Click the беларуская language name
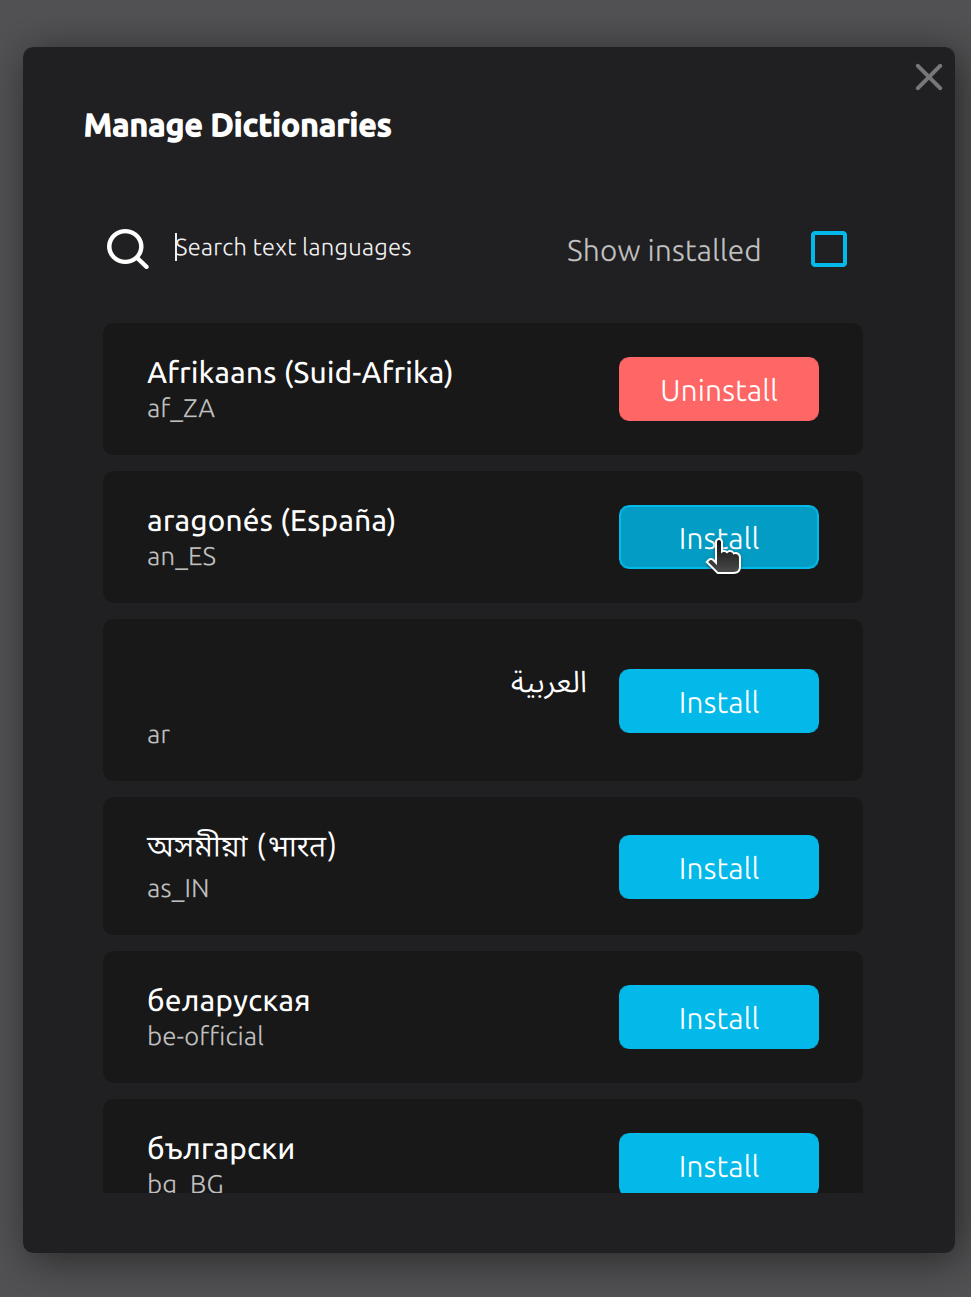971x1297 pixels. coord(229,1001)
